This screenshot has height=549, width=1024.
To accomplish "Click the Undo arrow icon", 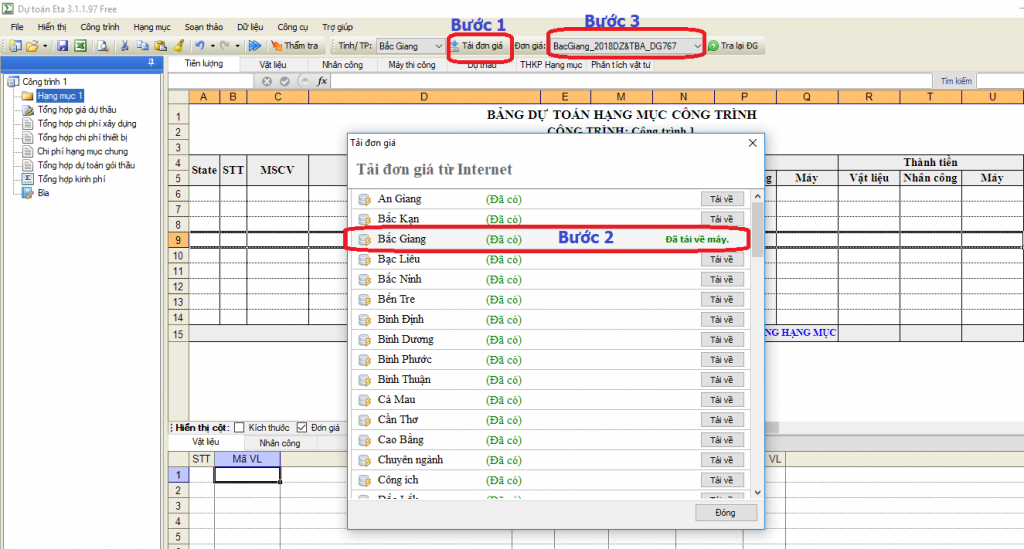I will [x=199, y=46].
